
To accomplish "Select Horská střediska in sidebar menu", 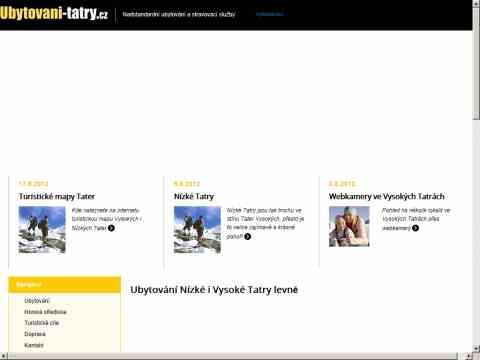I will click(x=45, y=312).
